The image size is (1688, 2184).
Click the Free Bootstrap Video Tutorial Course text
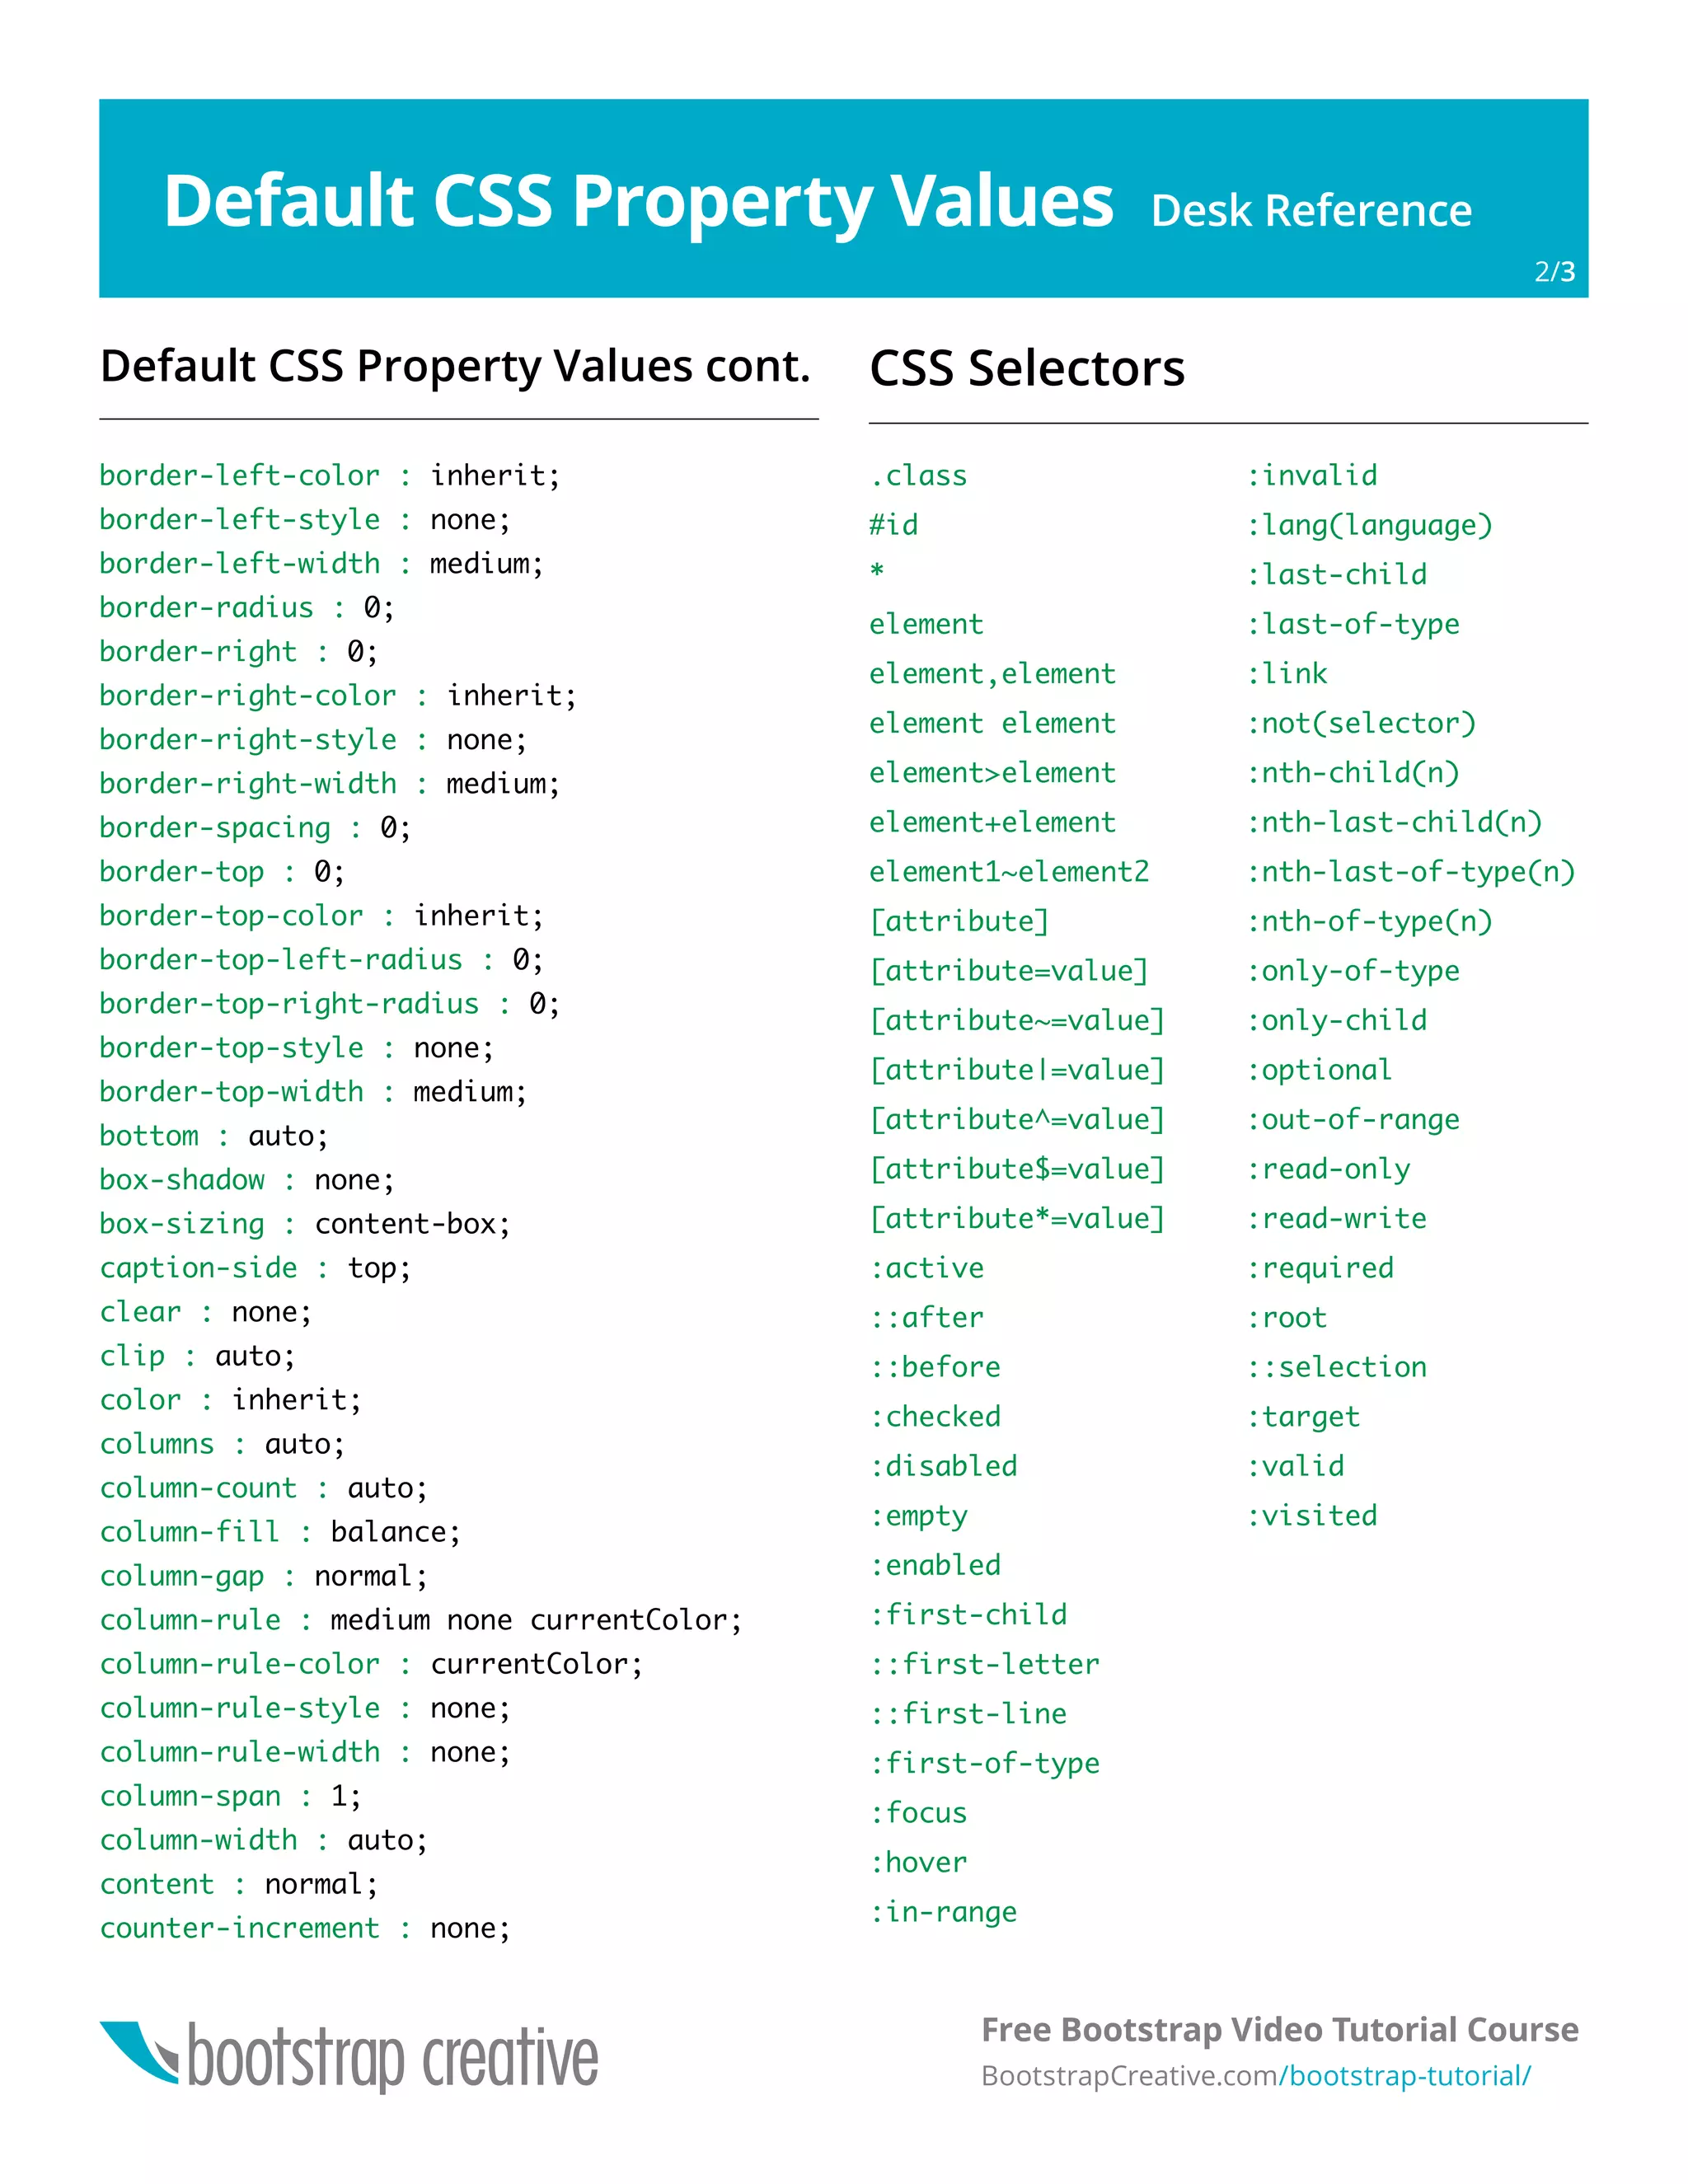1279,2029
